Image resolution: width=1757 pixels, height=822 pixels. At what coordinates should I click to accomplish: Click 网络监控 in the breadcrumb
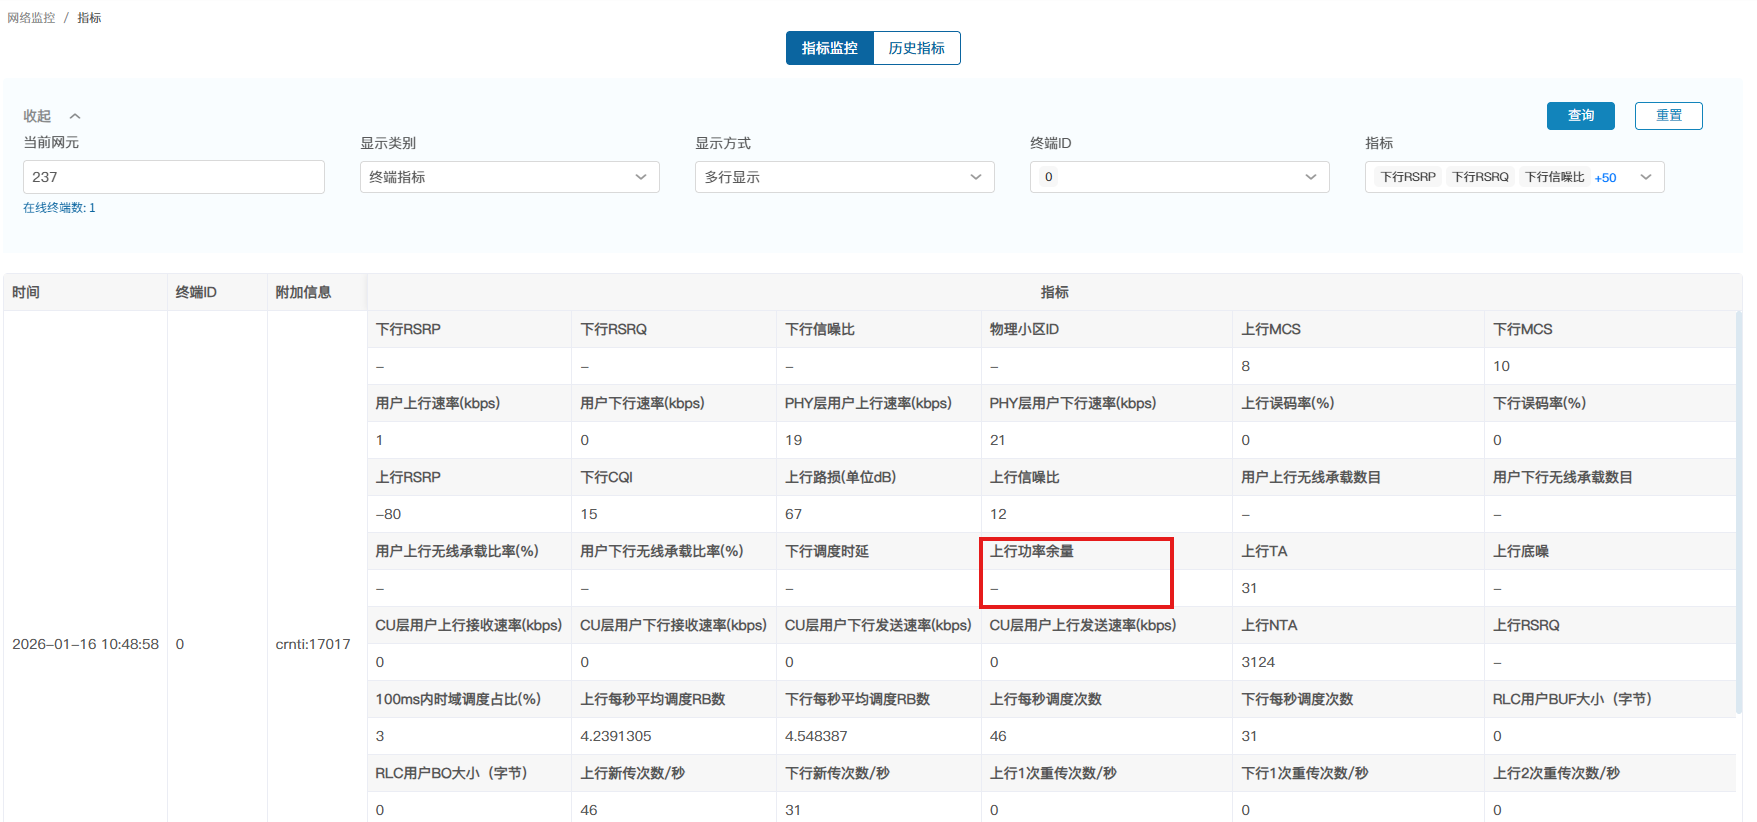click(31, 18)
